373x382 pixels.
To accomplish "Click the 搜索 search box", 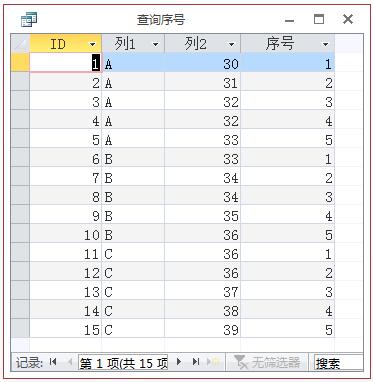I will click(338, 363).
